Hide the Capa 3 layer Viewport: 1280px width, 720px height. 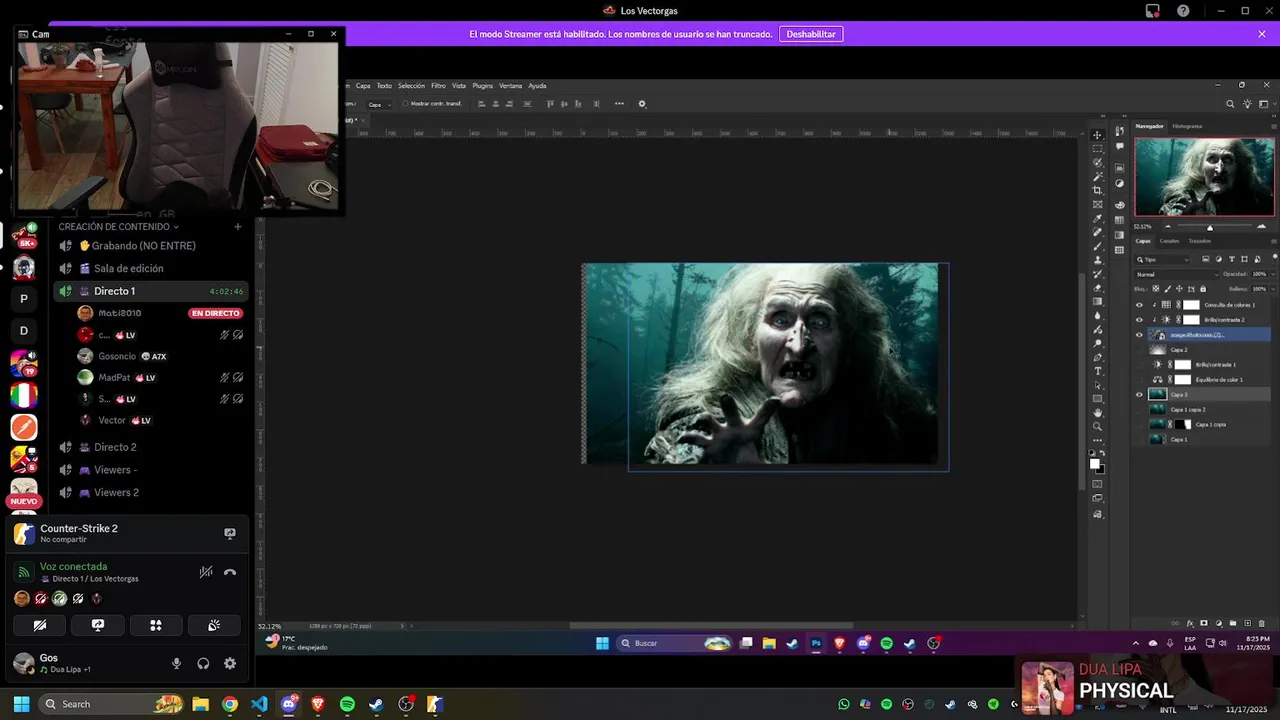[1139, 395]
